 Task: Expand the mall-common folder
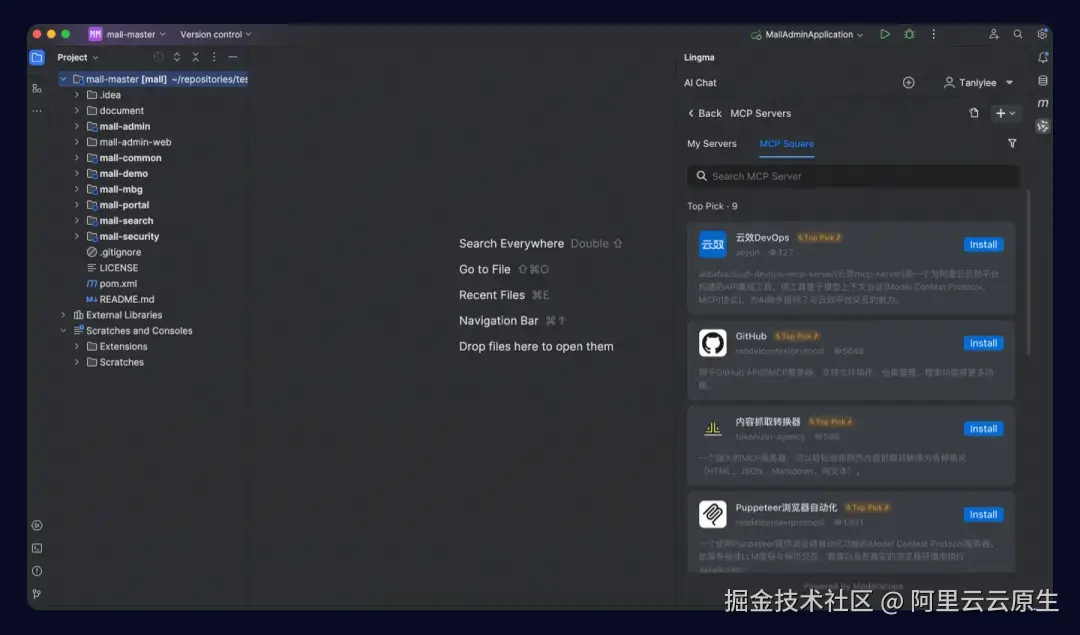point(79,157)
